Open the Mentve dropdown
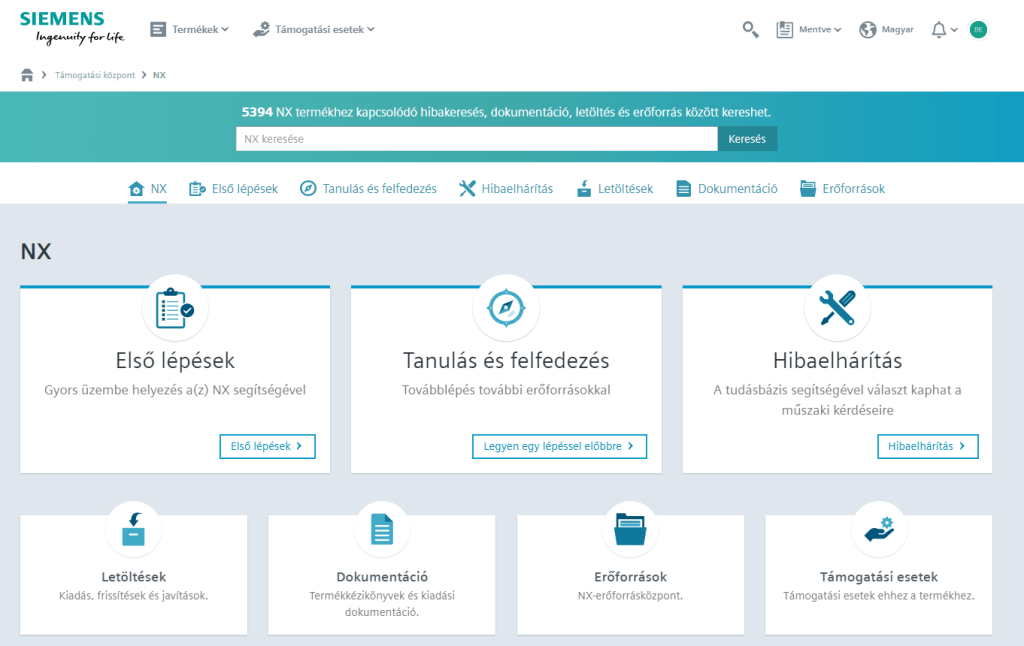Screen dimensions: 1024x646 point(810,30)
